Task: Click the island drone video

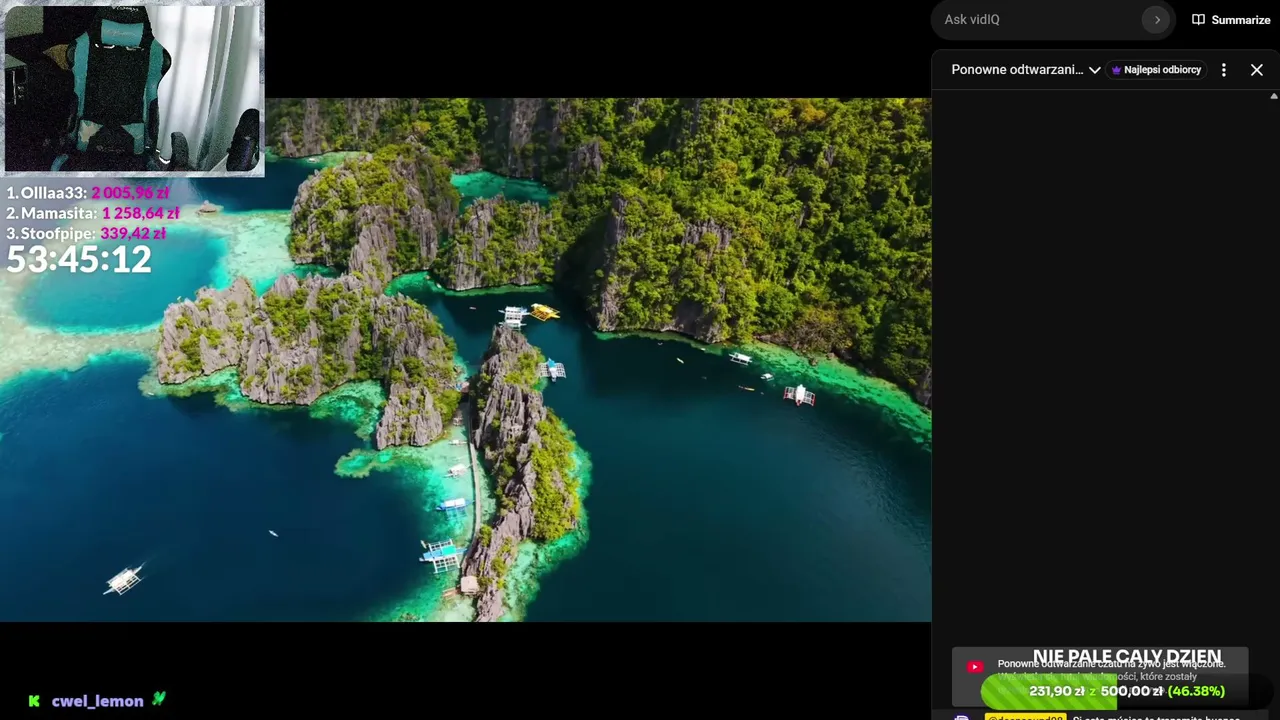Action: coord(465,360)
